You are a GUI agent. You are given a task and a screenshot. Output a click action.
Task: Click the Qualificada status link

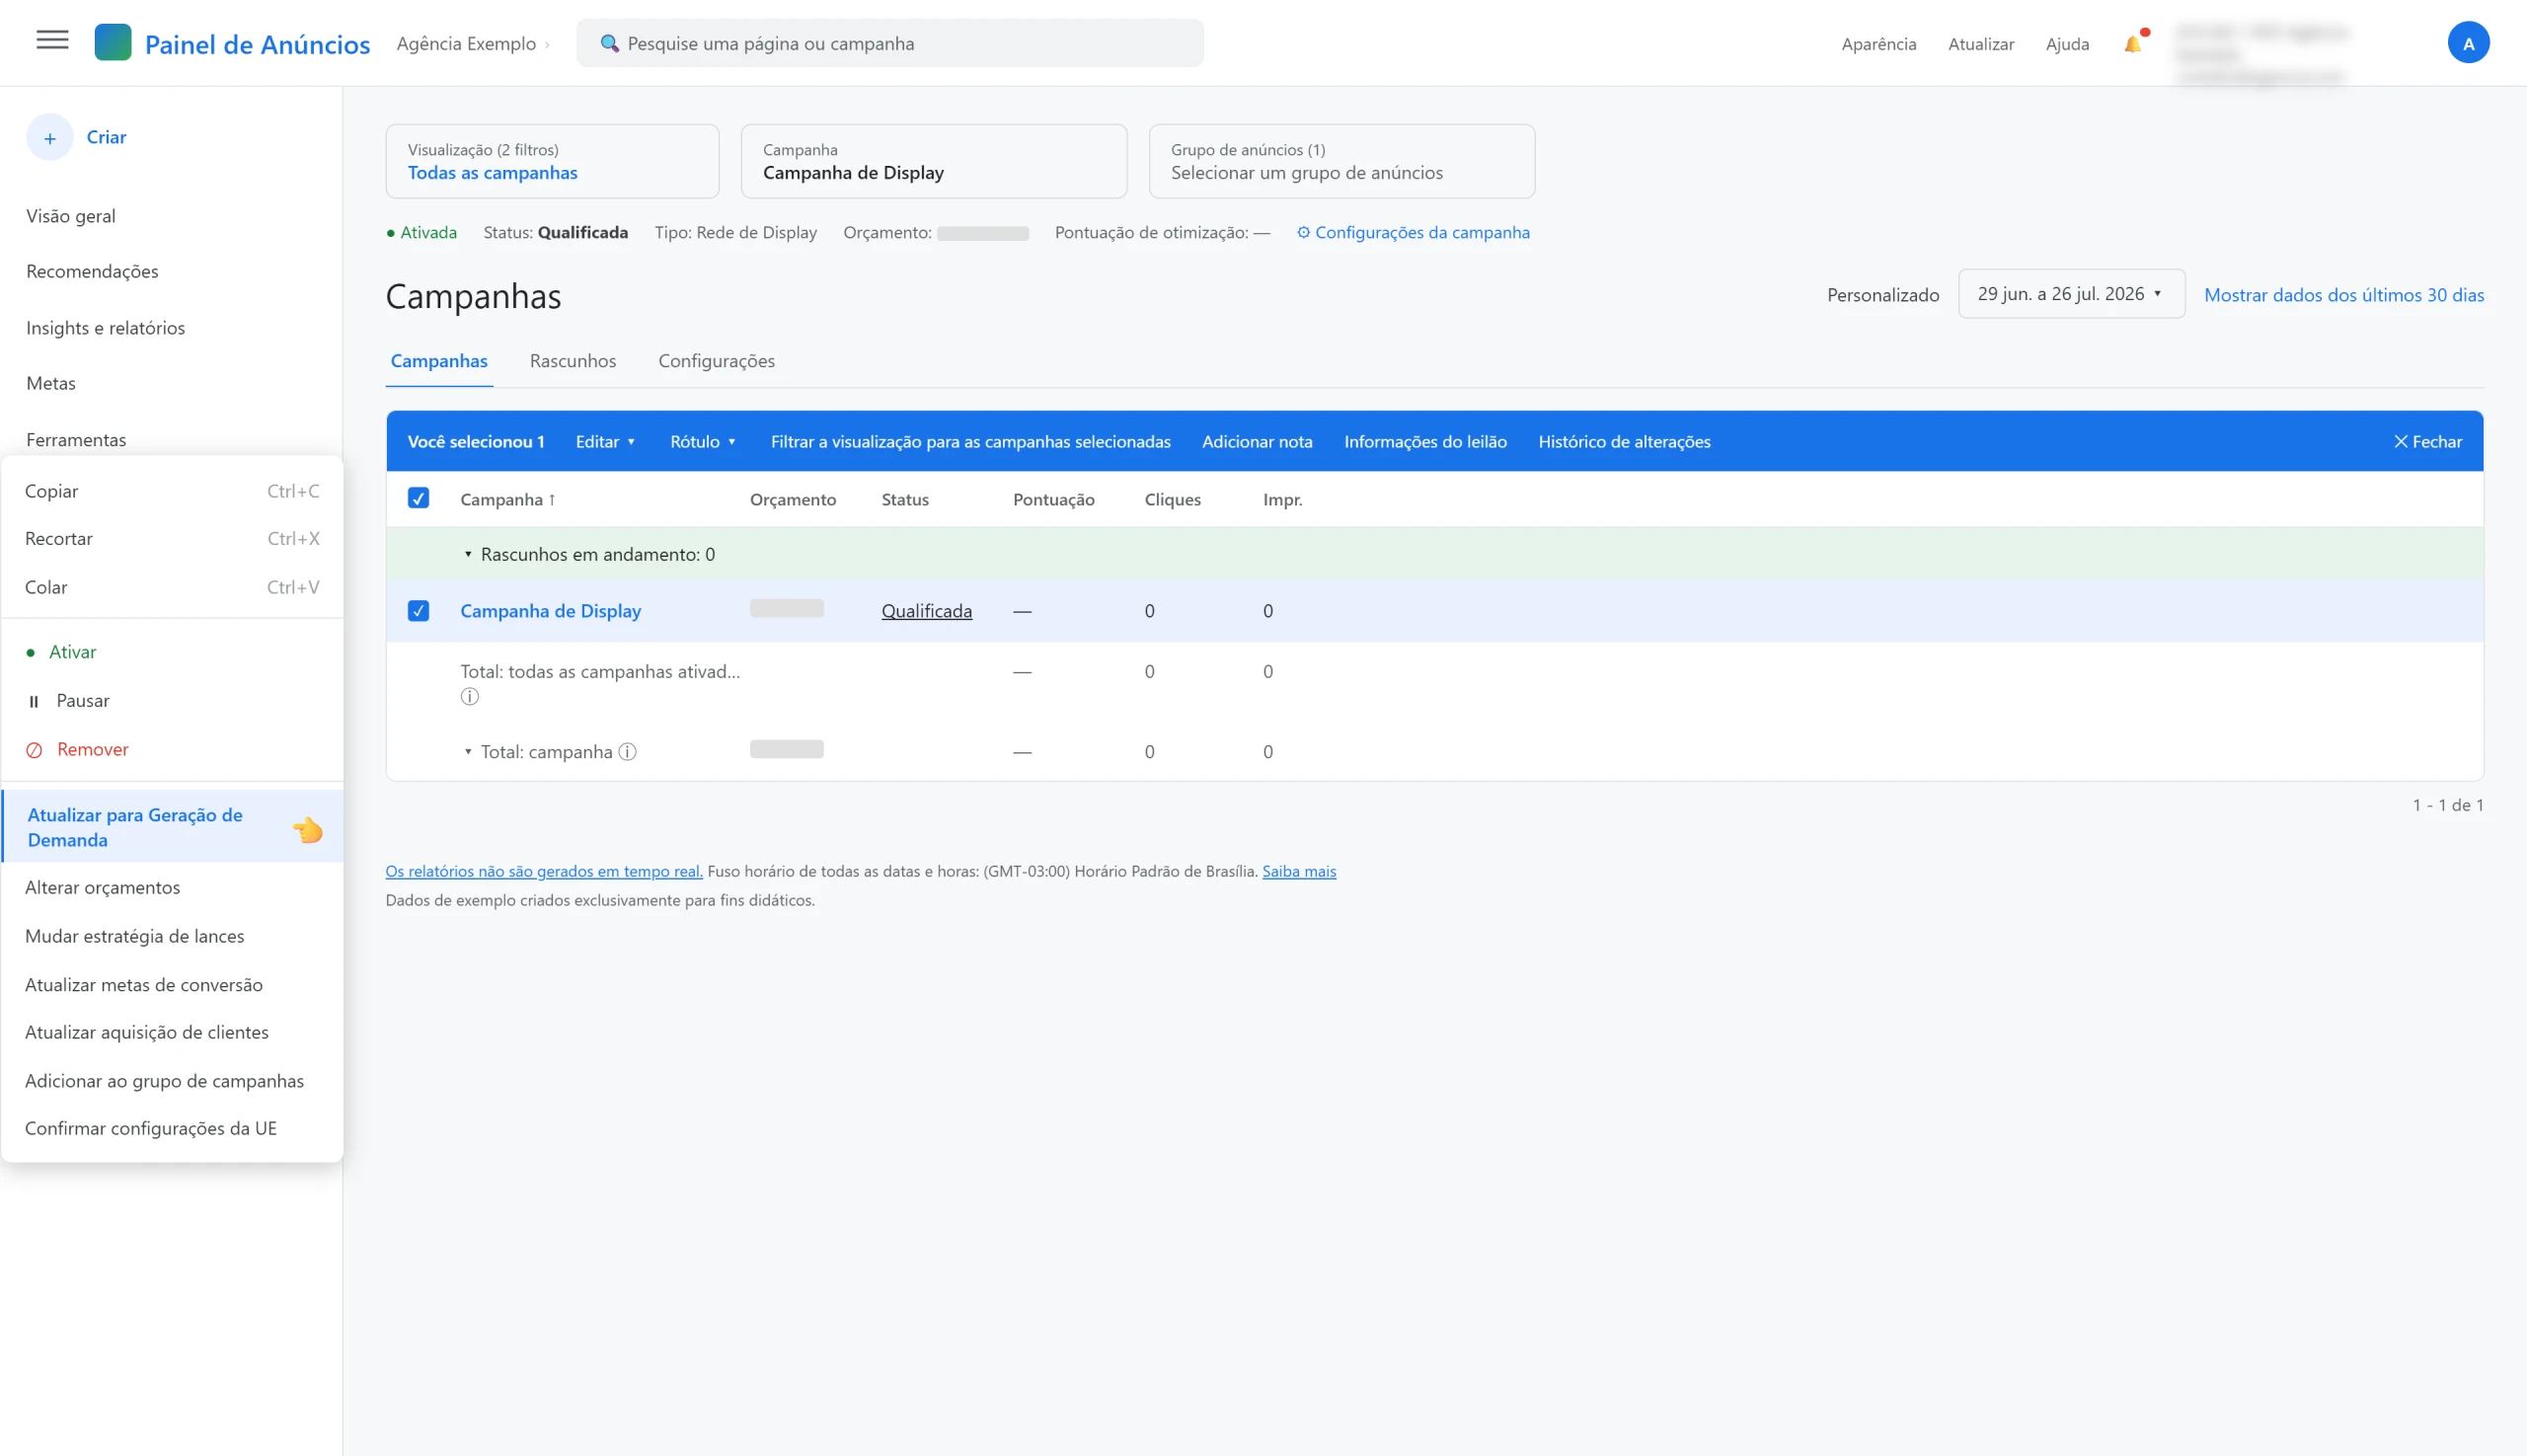click(x=926, y=611)
